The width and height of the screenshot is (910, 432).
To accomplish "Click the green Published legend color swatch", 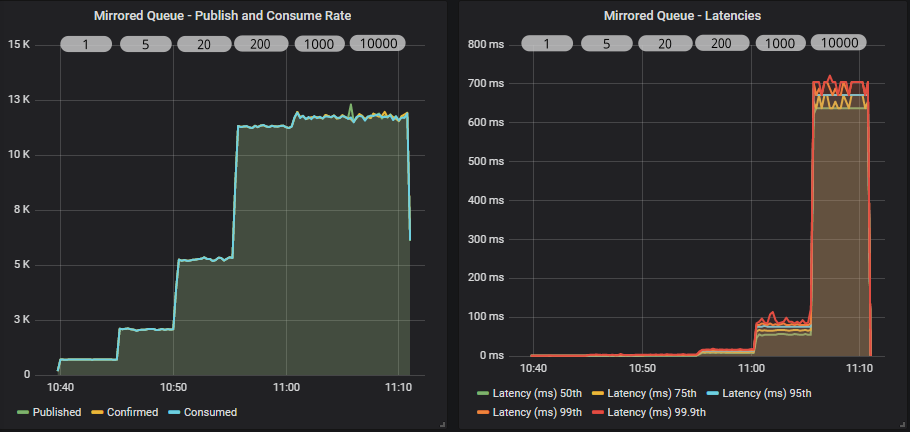I will (x=24, y=412).
